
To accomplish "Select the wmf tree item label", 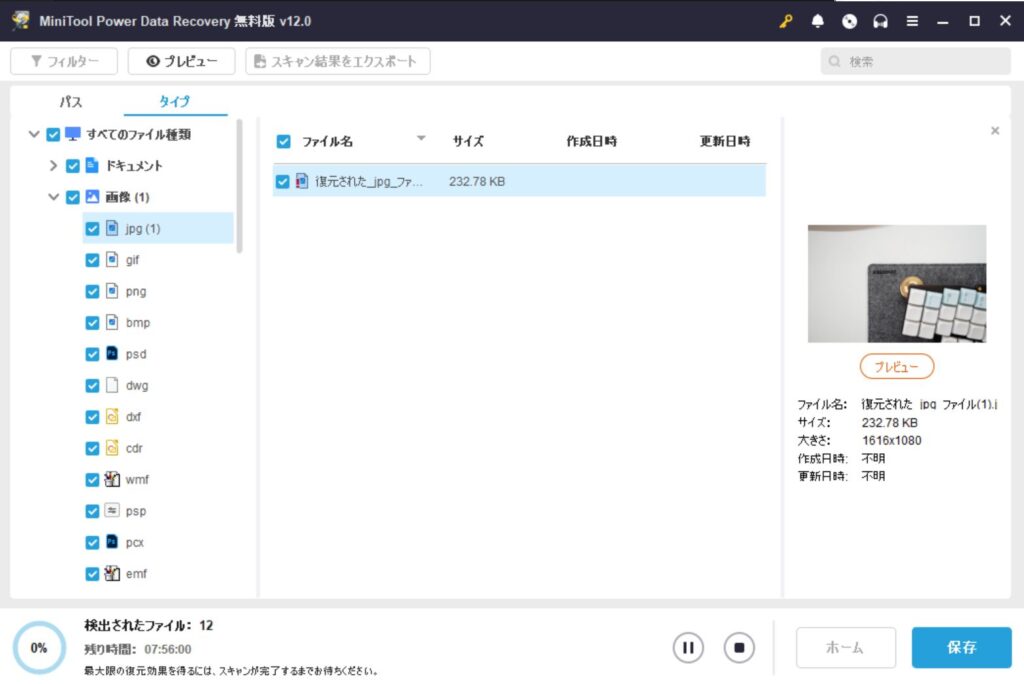I will [137, 480].
